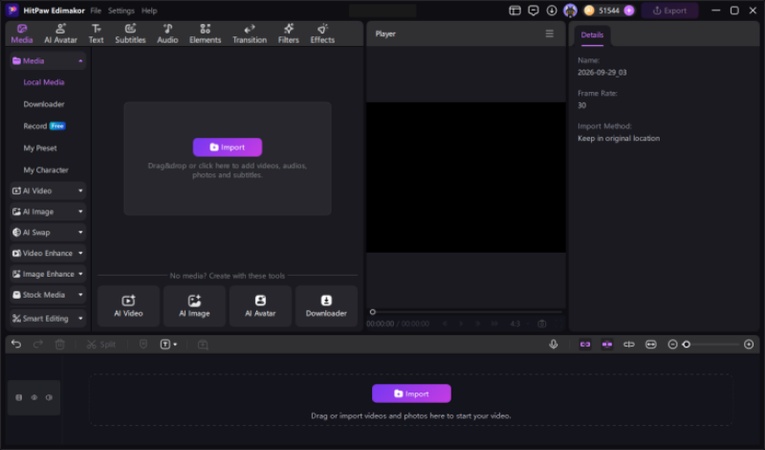The height and width of the screenshot is (450, 765).
Task: Undo the last action
Action: click(16, 344)
